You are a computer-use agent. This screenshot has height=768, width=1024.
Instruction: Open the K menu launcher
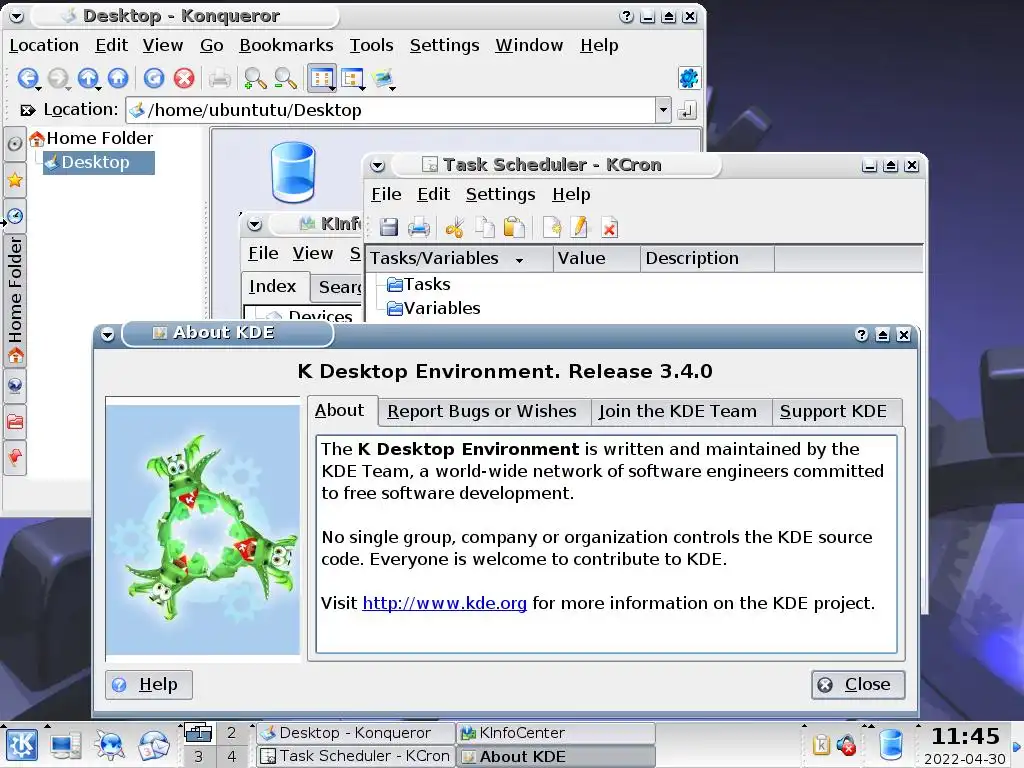pos(22,745)
